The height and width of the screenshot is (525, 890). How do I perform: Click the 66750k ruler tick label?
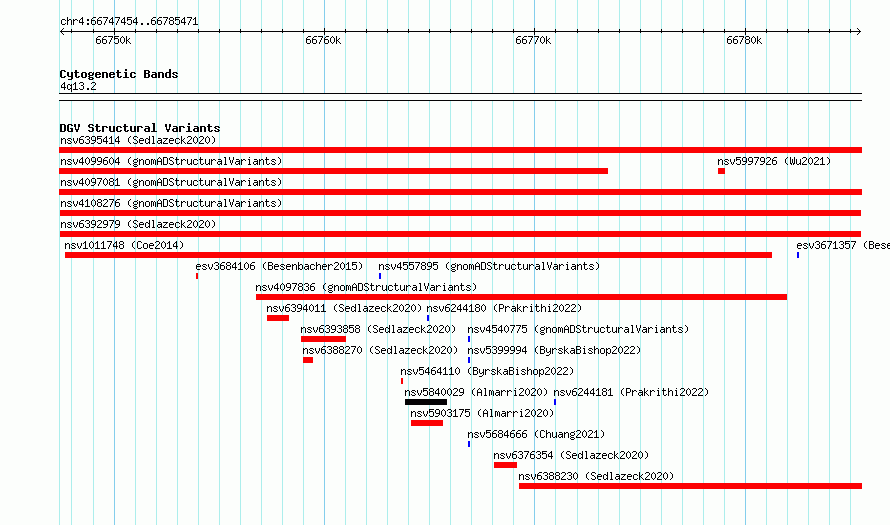(113, 40)
